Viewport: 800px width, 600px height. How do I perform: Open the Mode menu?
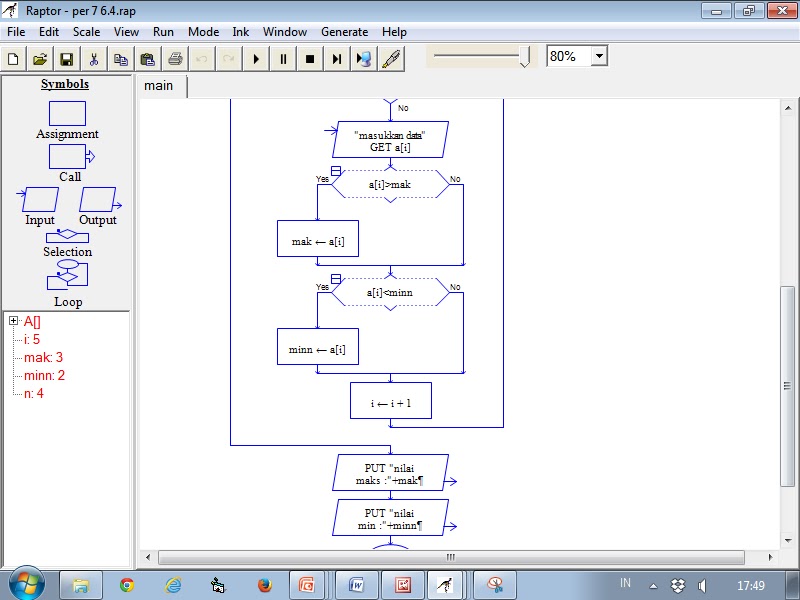pyautogui.click(x=203, y=32)
